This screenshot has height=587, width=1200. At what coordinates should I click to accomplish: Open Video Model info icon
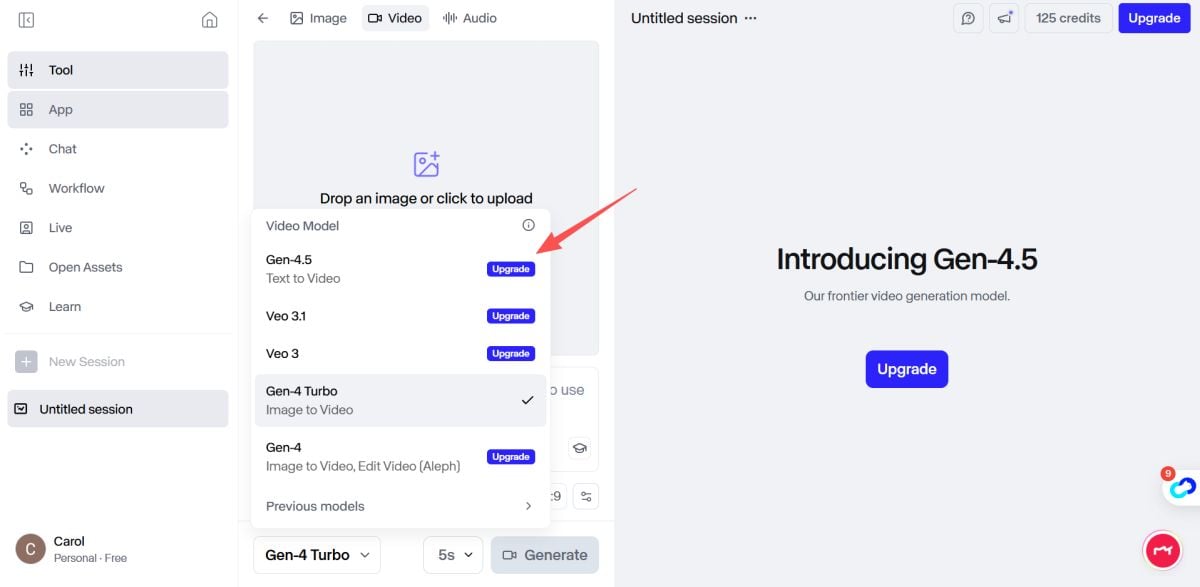click(x=528, y=225)
